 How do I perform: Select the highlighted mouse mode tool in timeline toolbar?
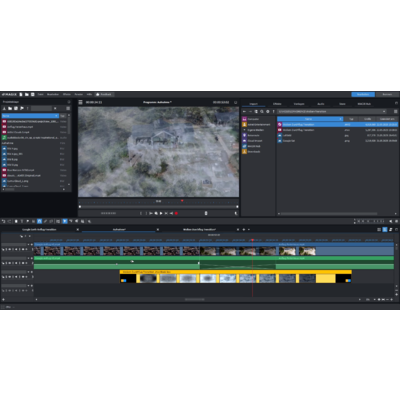click(x=65, y=221)
